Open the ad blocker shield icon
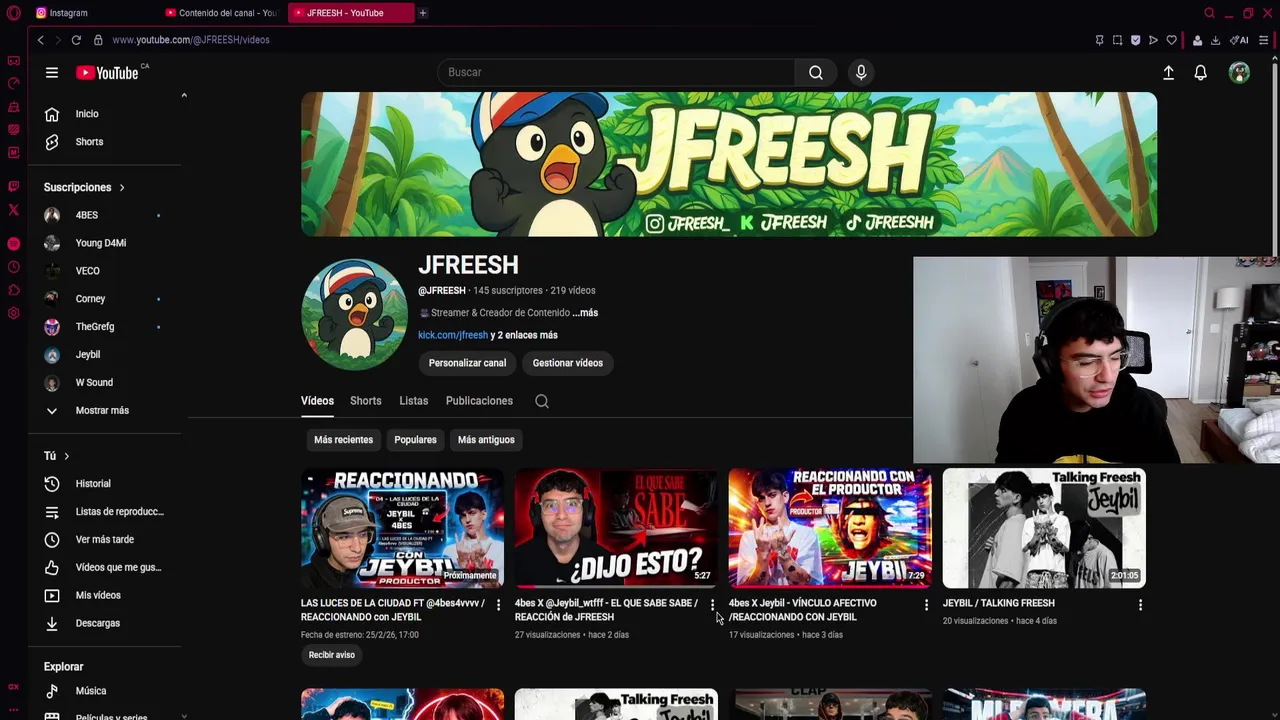This screenshot has height=720, width=1280. [1135, 40]
